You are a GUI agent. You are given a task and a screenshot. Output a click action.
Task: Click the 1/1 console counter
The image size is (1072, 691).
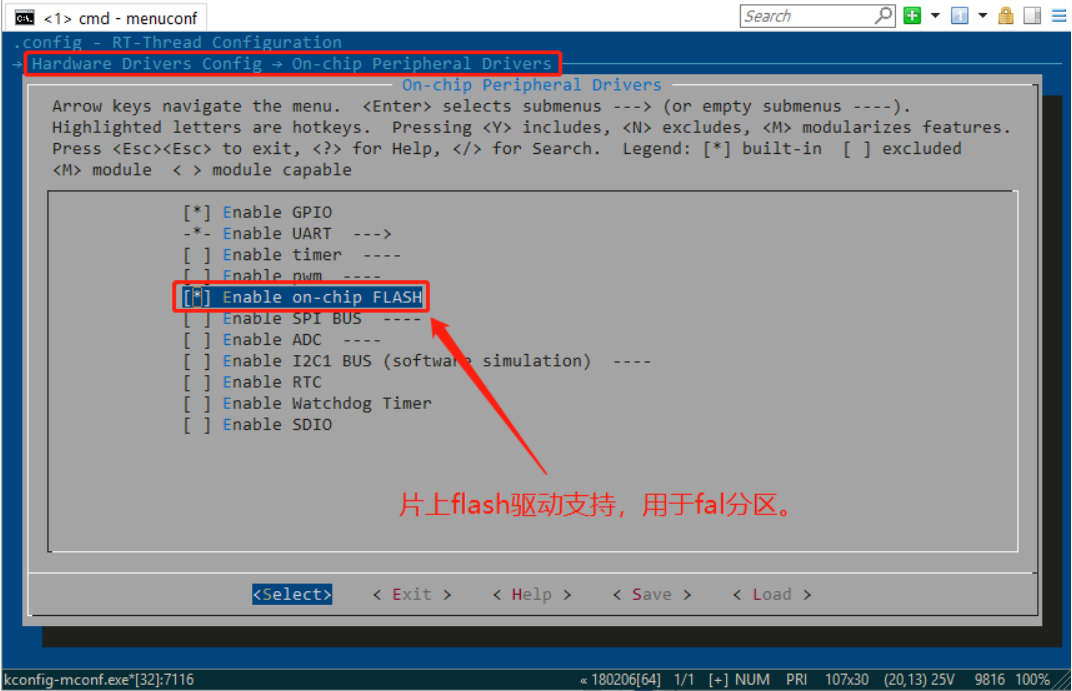pyautogui.click(x=684, y=679)
